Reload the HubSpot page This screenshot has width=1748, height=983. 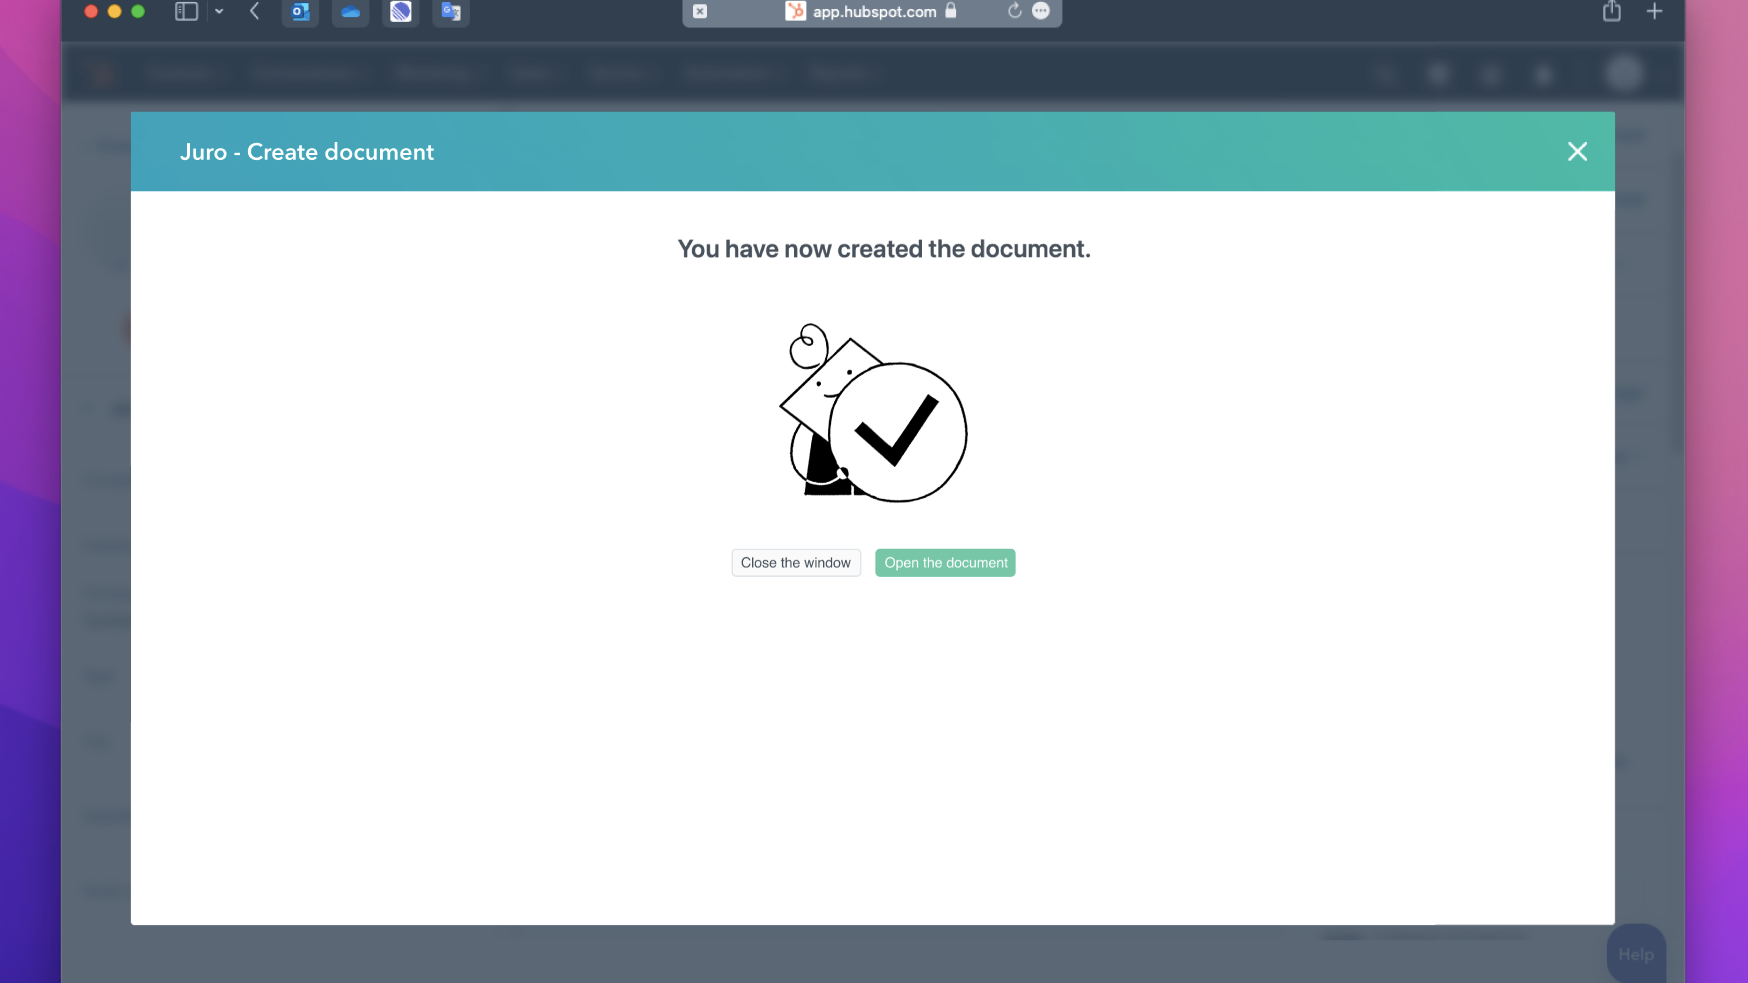point(1014,11)
